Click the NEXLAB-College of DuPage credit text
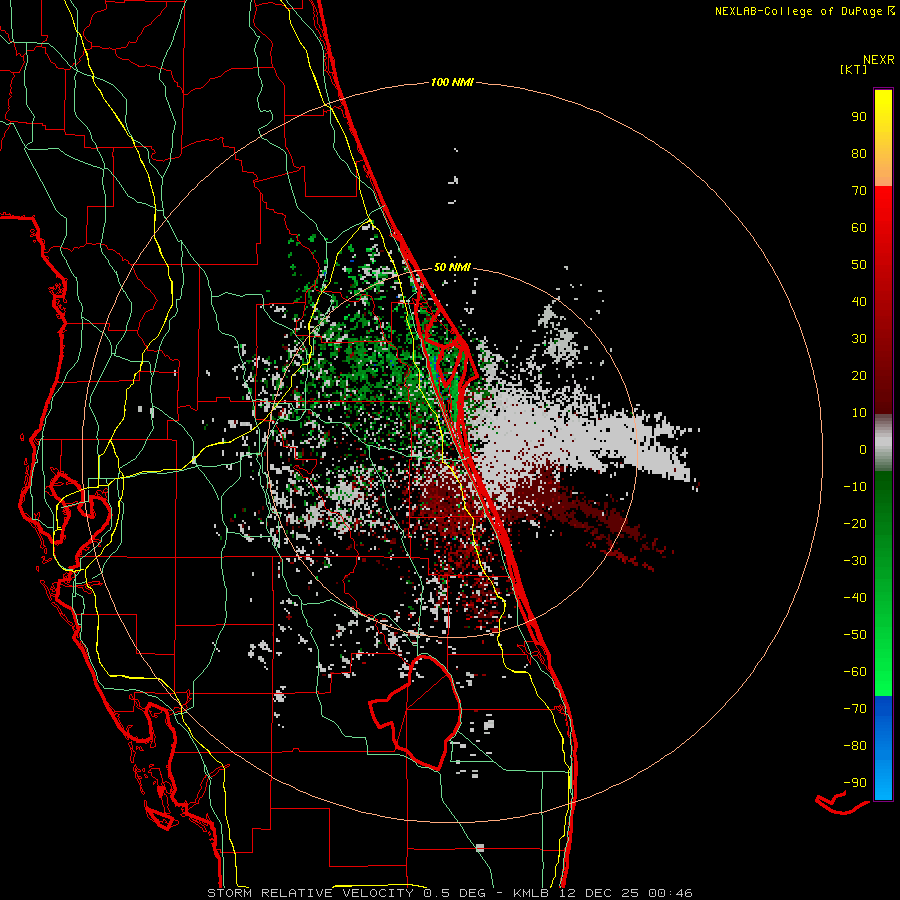 pos(799,11)
